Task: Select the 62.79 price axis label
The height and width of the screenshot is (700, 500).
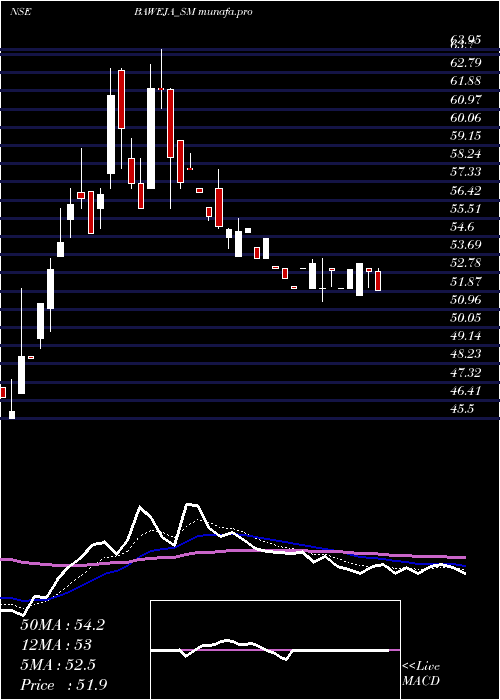Action: (x=466, y=63)
